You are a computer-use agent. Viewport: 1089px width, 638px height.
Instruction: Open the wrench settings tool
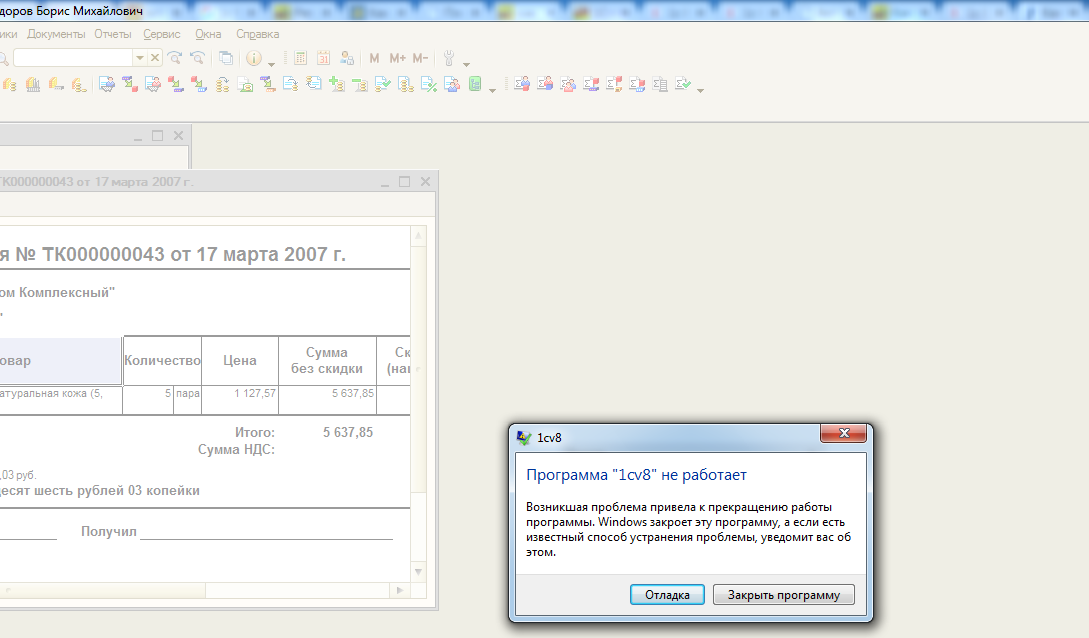click(x=449, y=58)
